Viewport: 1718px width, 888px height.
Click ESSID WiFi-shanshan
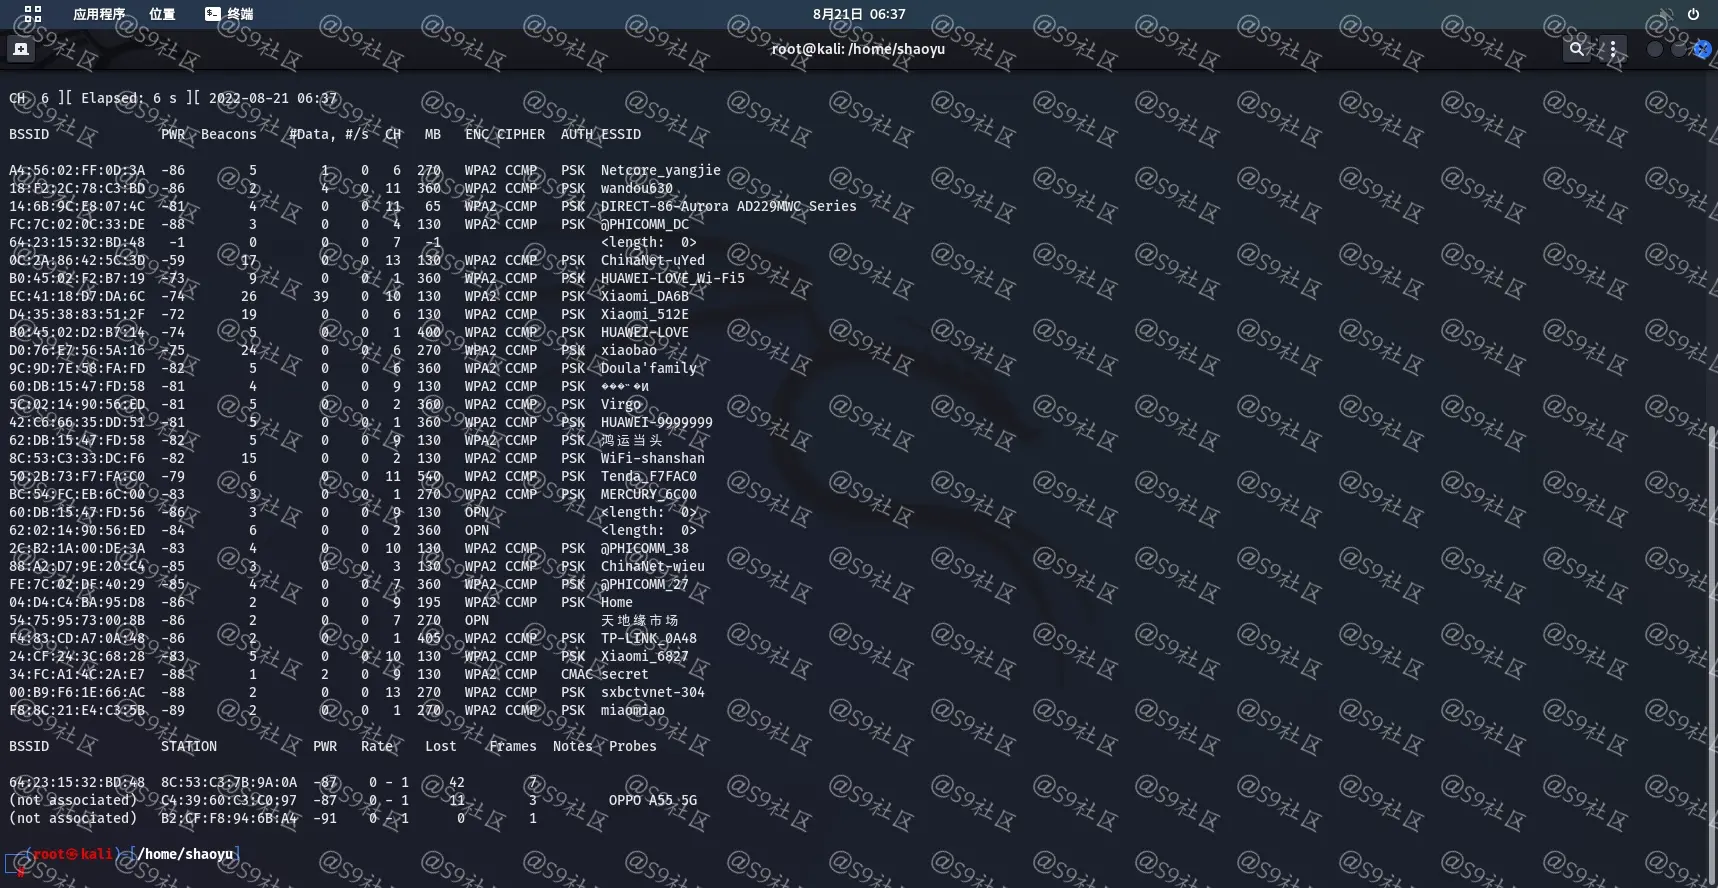click(x=652, y=458)
